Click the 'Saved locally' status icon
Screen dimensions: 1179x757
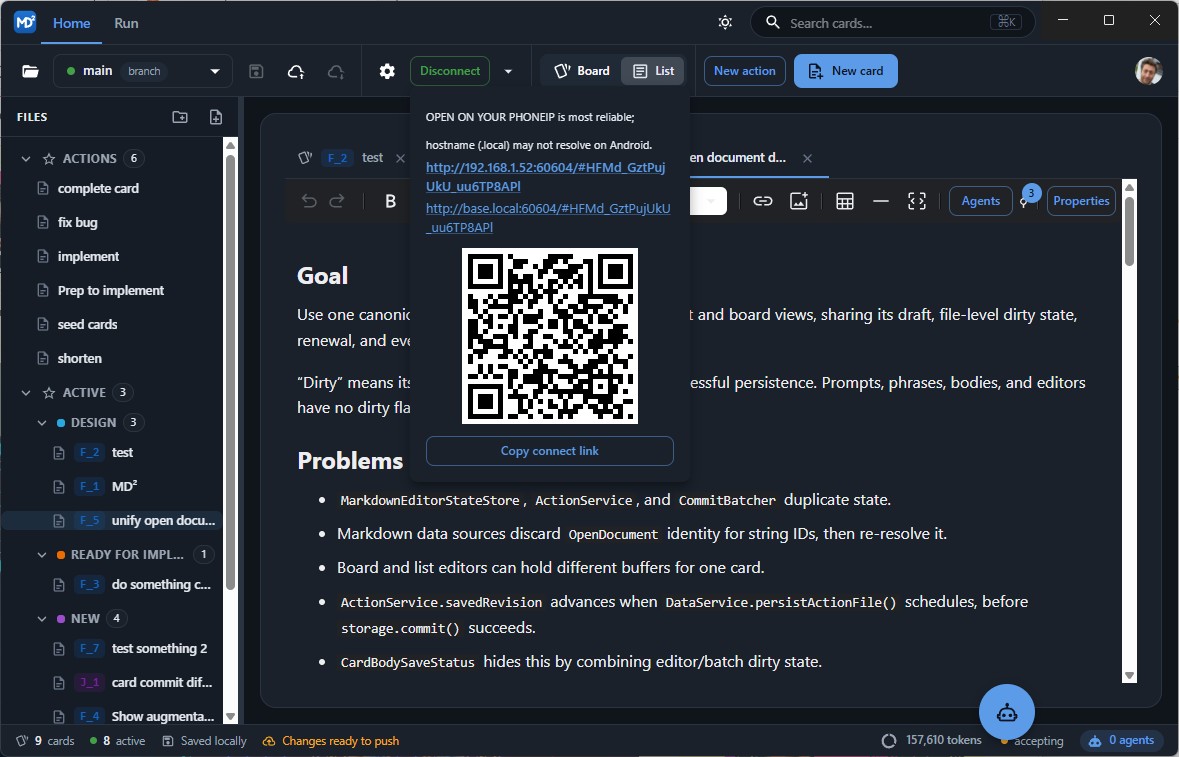tap(168, 740)
